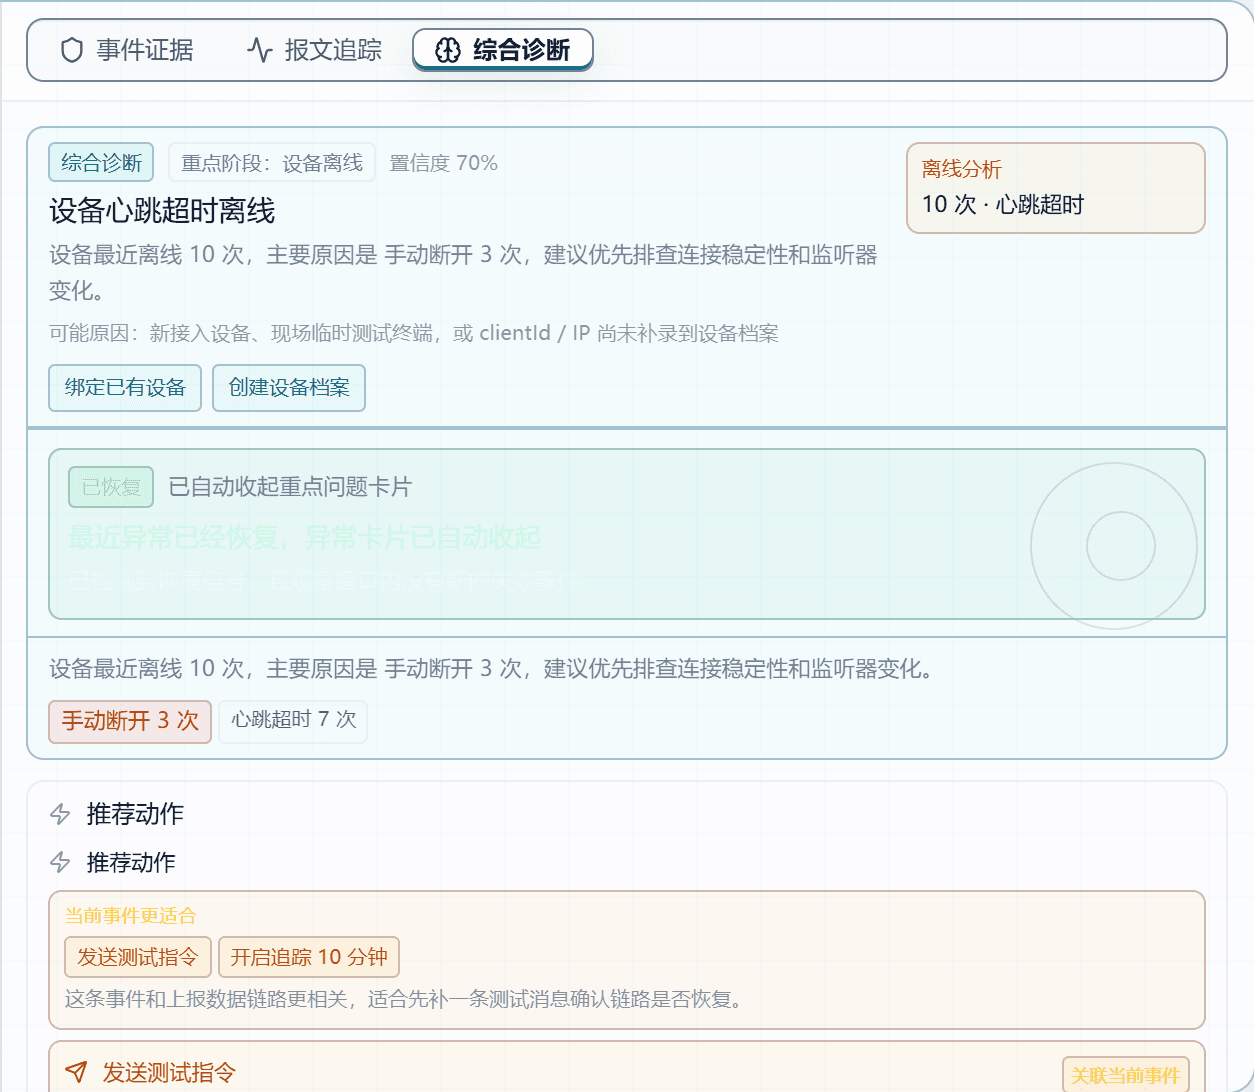Image resolution: width=1254 pixels, height=1092 pixels.
Task: Click the 手动断开 3 次 tag
Action: [130, 721]
